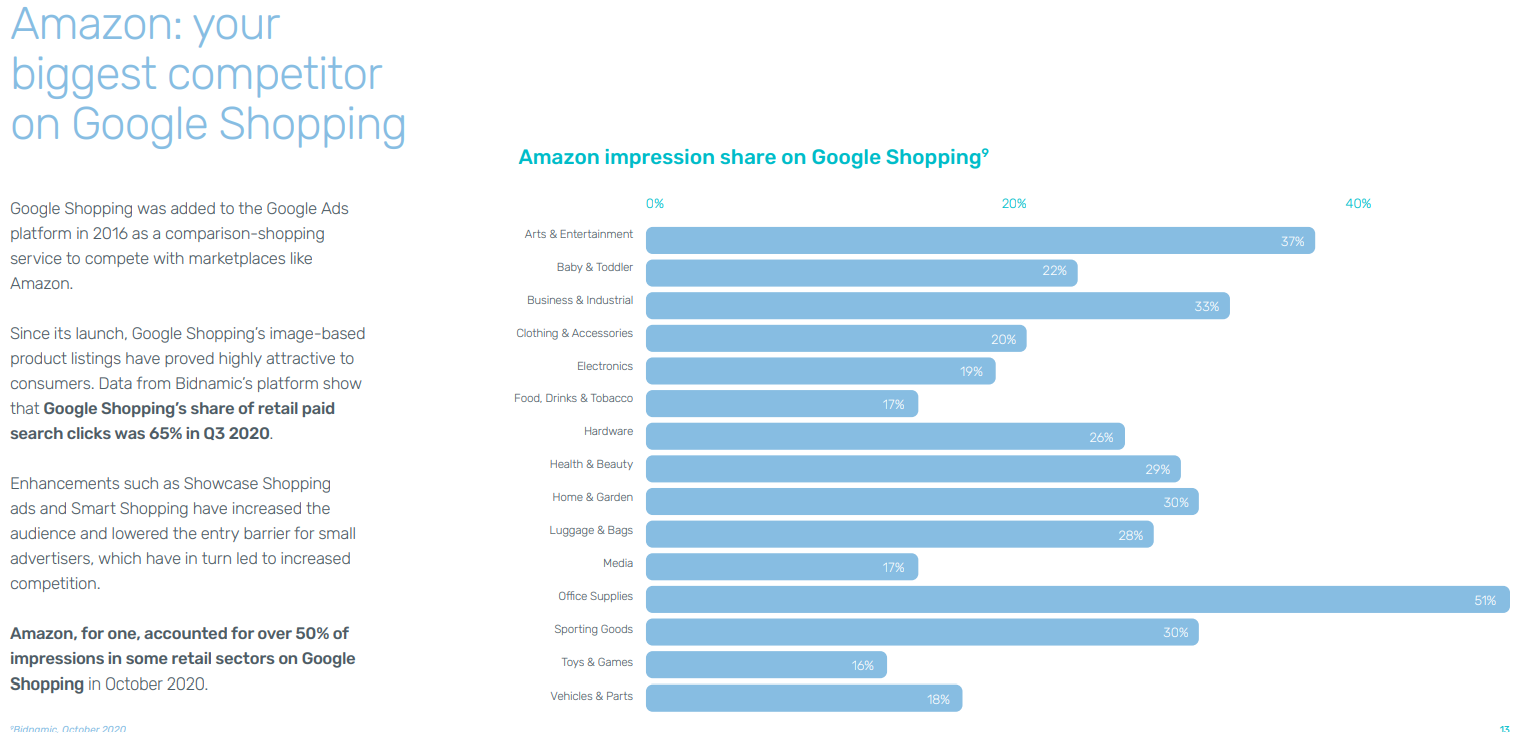1531x749 pixels.
Task: Select the Media 17% bar
Action: tap(782, 567)
